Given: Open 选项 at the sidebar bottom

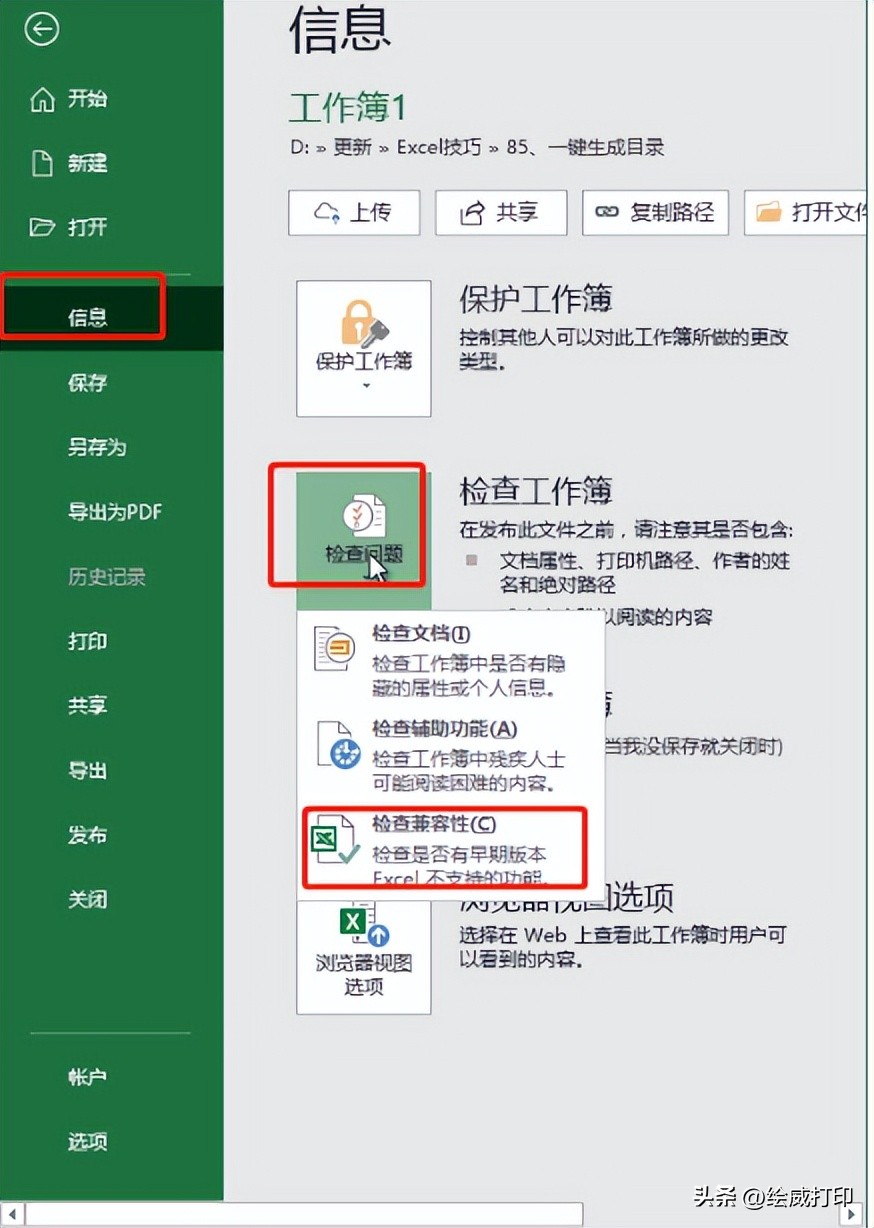Looking at the screenshot, I should (x=86, y=1141).
